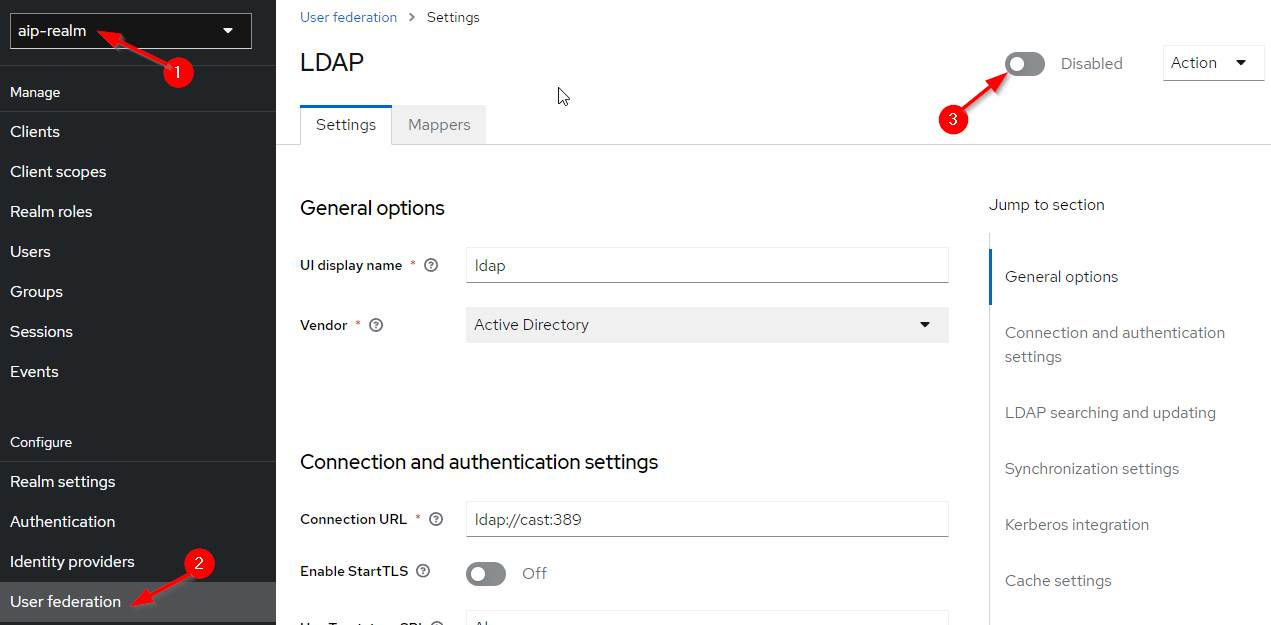Open Realm settings from sidebar
The width and height of the screenshot is (1271, 625).
pyautogui.click(x=62, y=481)
